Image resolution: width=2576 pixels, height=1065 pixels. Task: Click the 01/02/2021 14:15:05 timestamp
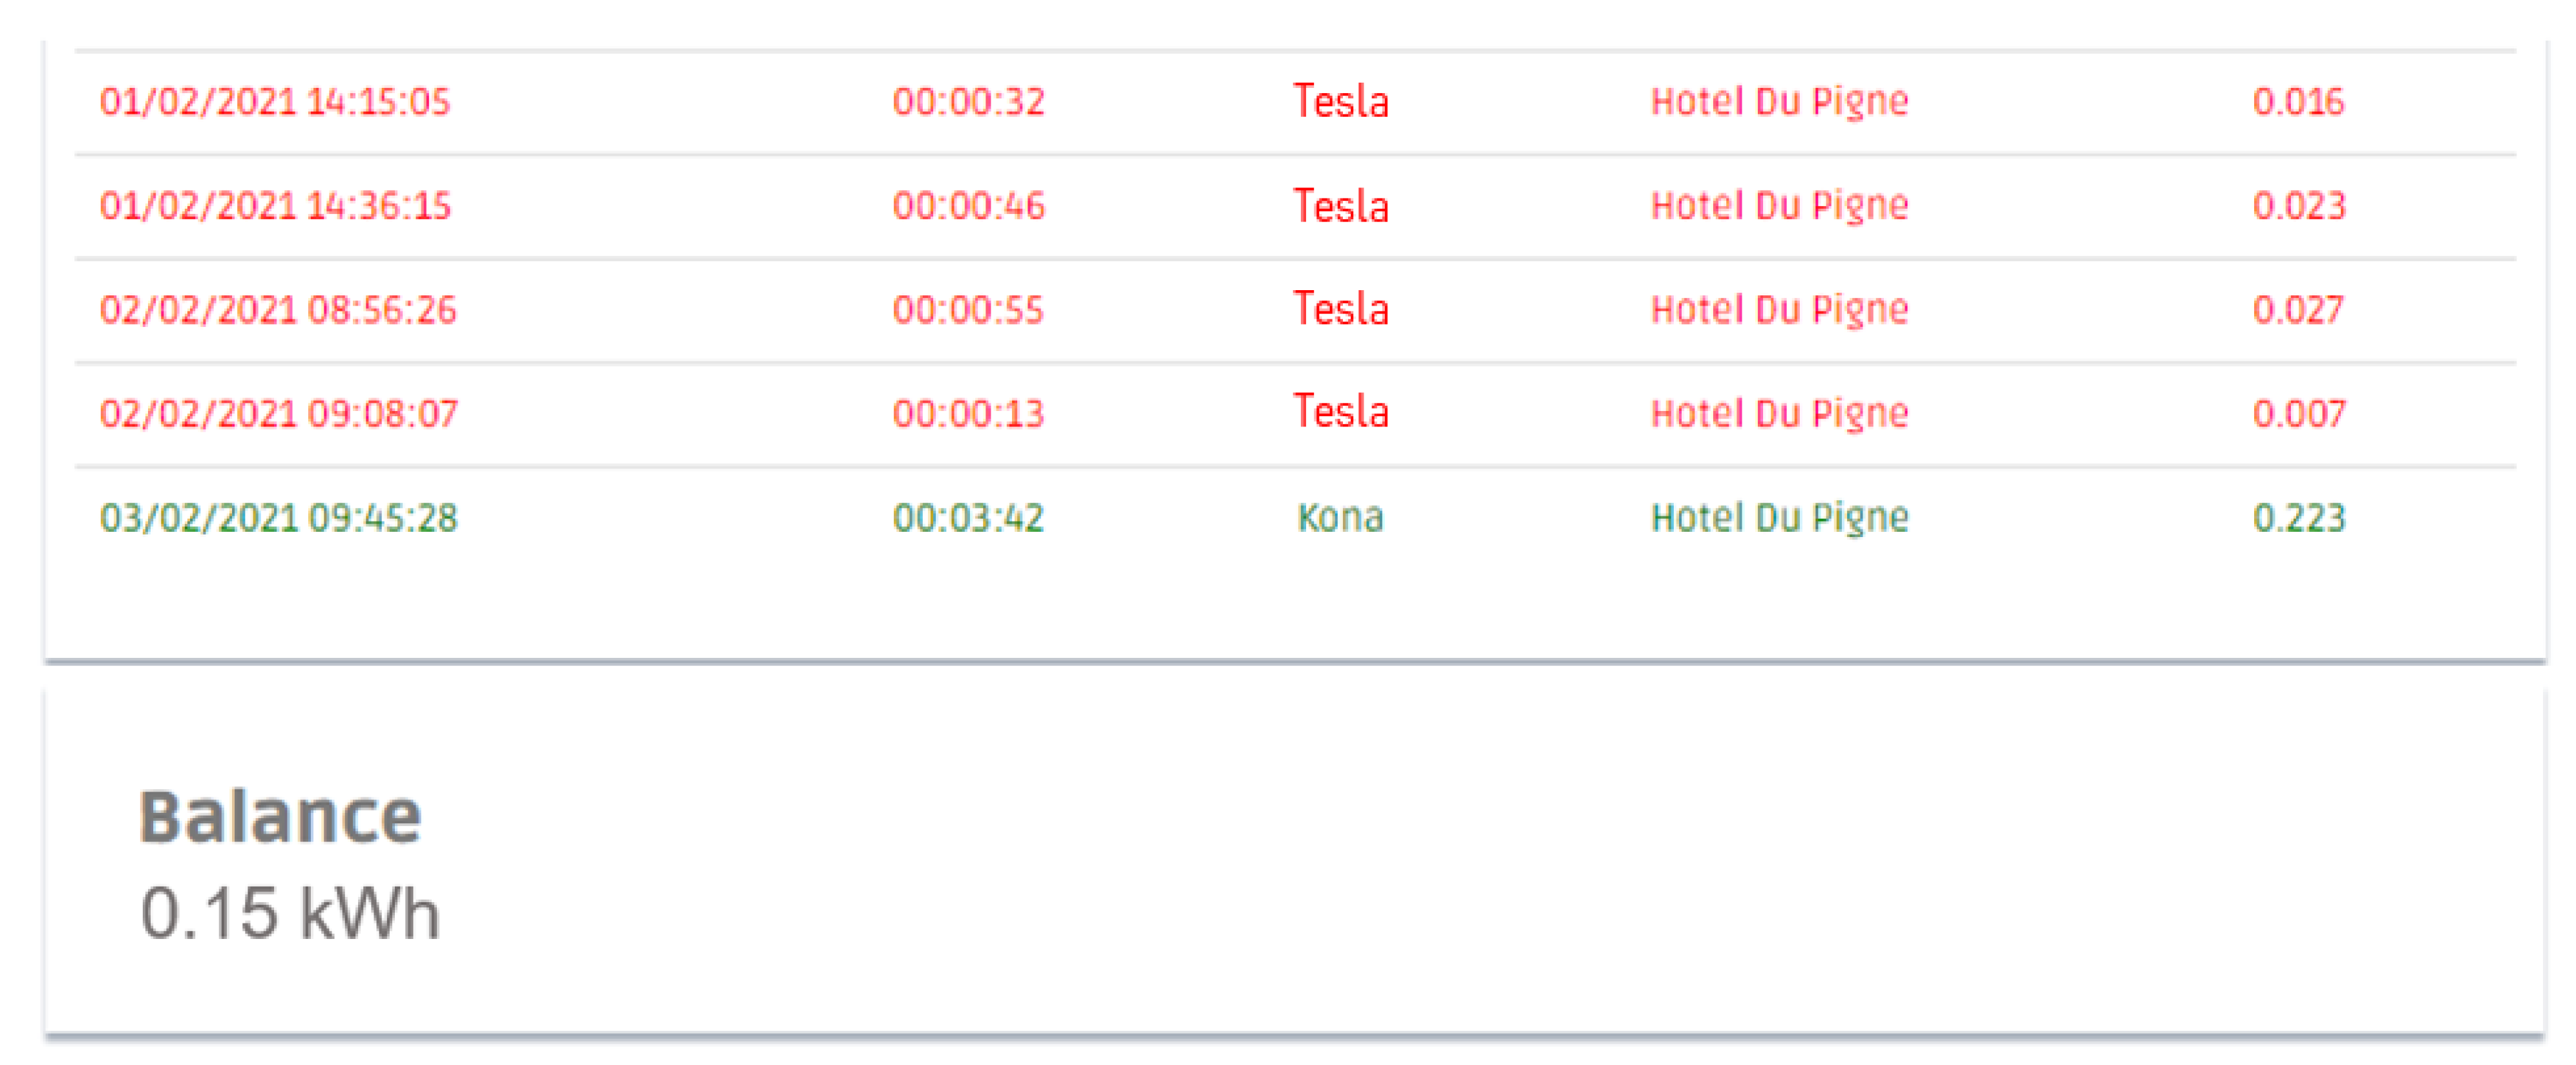[275, 102]
